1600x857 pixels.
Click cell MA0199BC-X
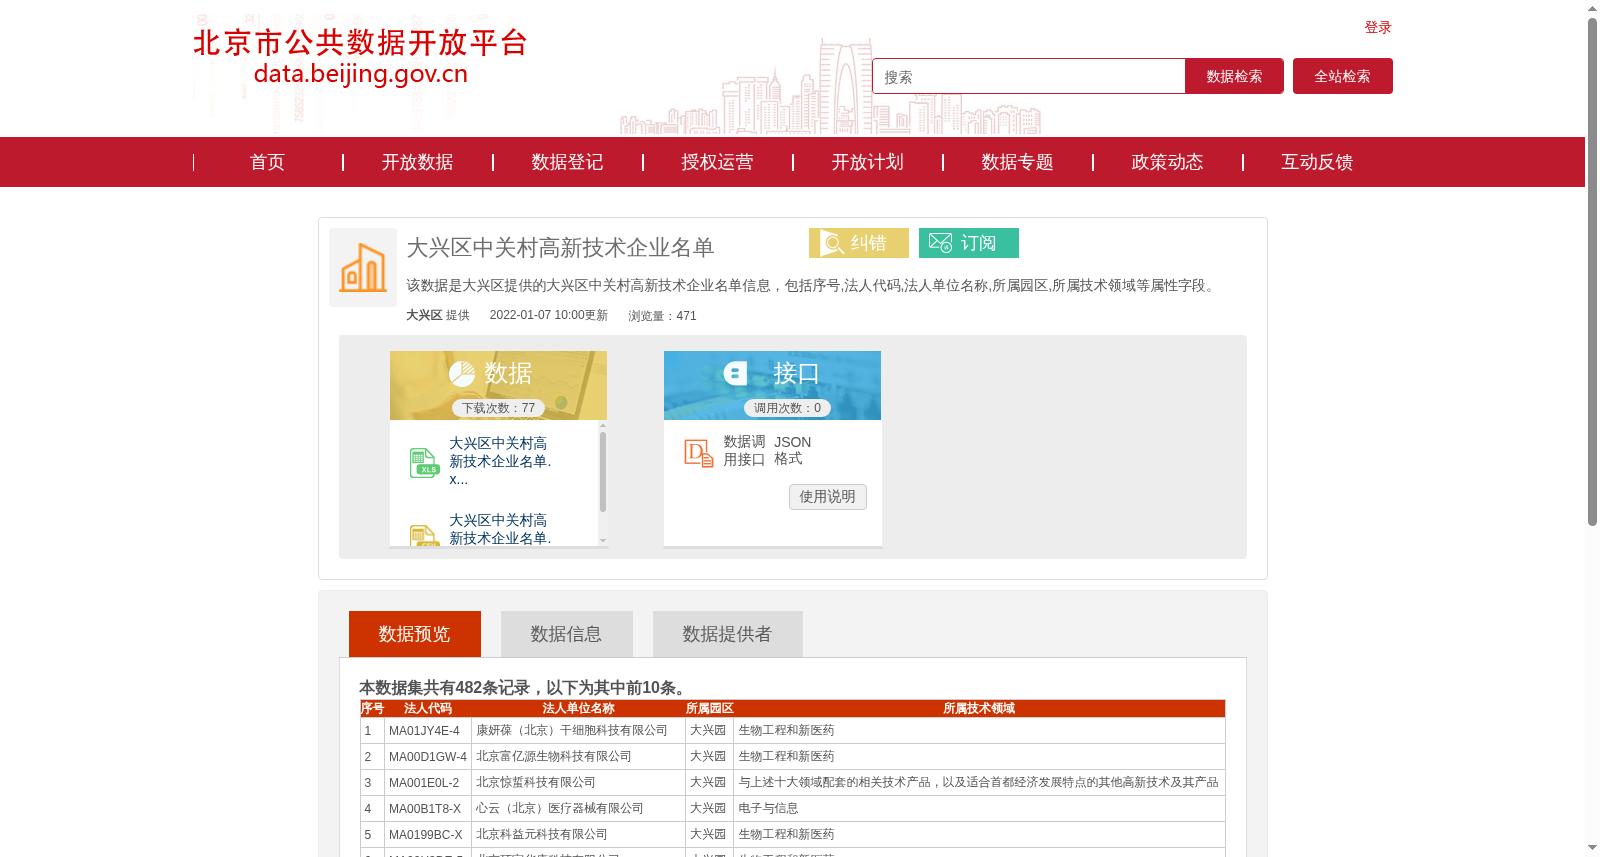[427, 835]
